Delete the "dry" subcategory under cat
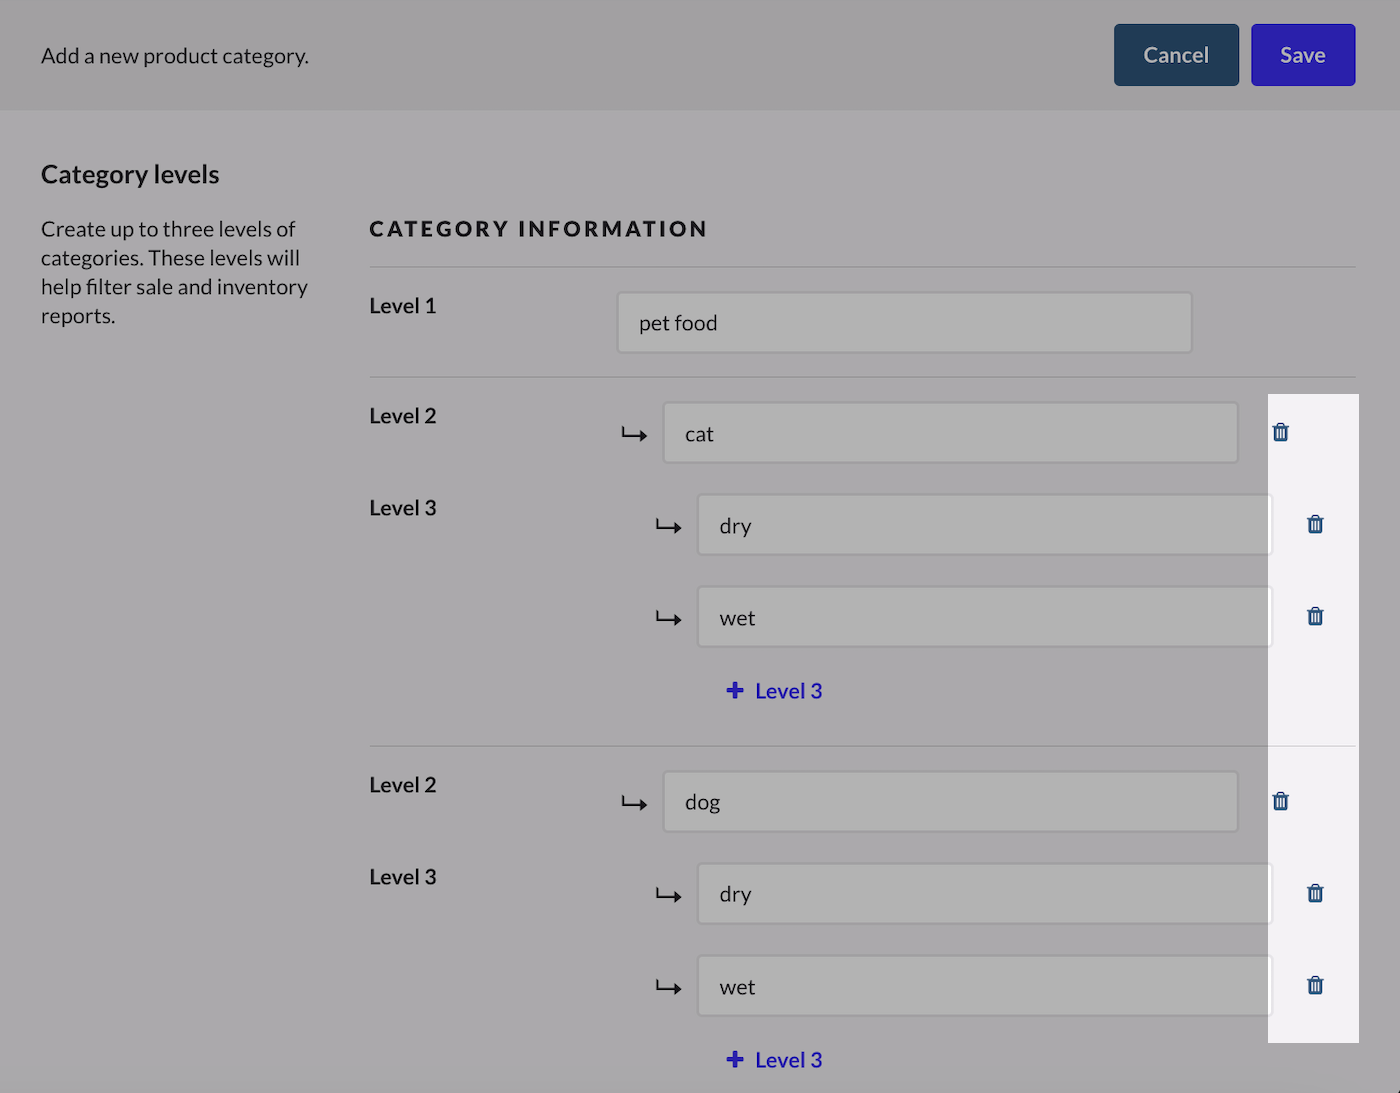 tap(1315, 524)
